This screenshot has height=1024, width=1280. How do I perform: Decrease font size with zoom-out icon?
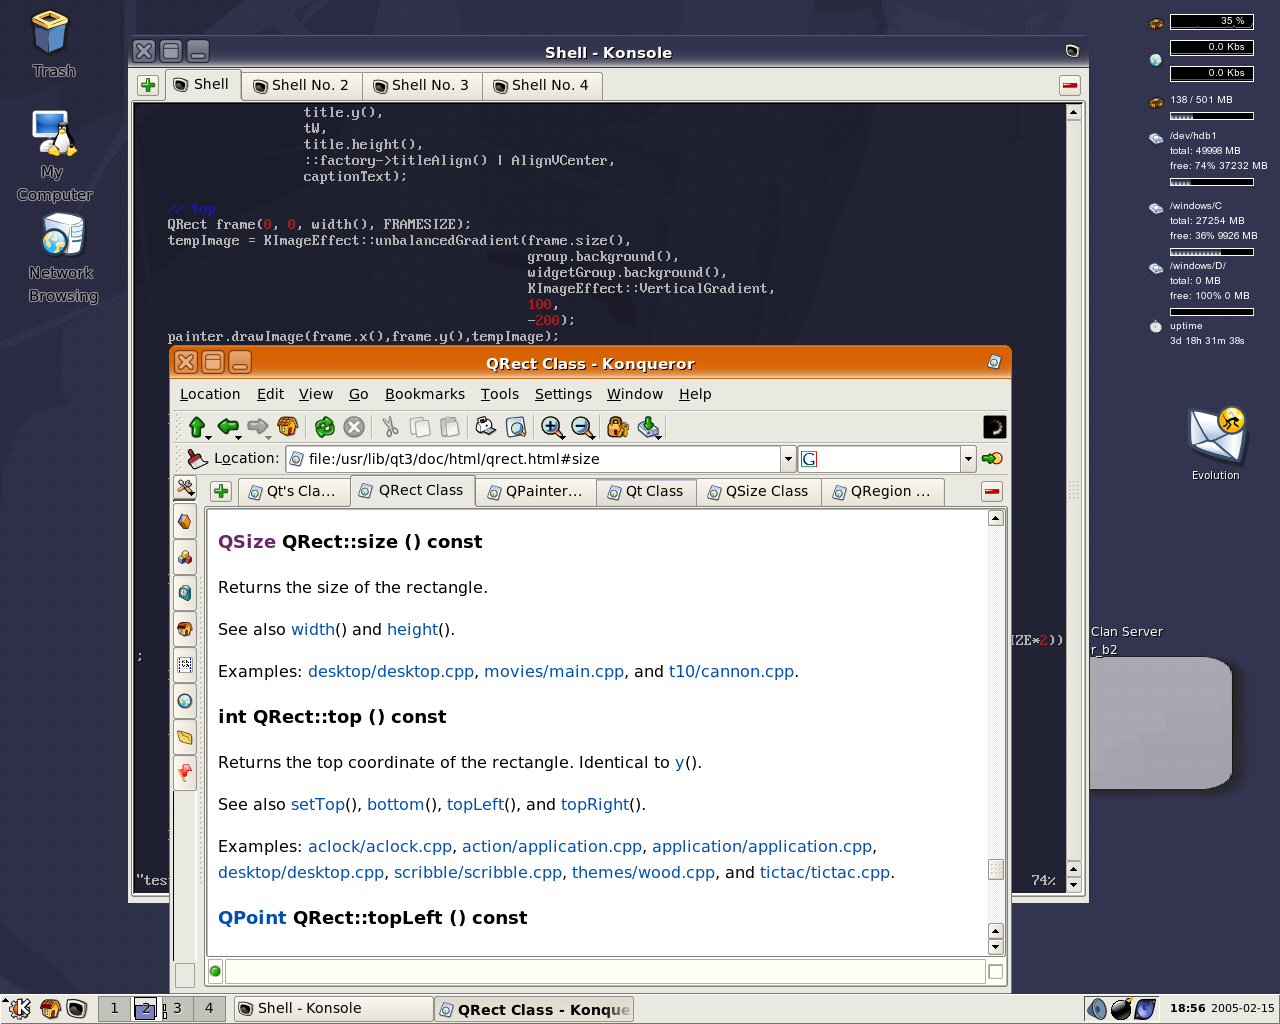click(583, 427)
